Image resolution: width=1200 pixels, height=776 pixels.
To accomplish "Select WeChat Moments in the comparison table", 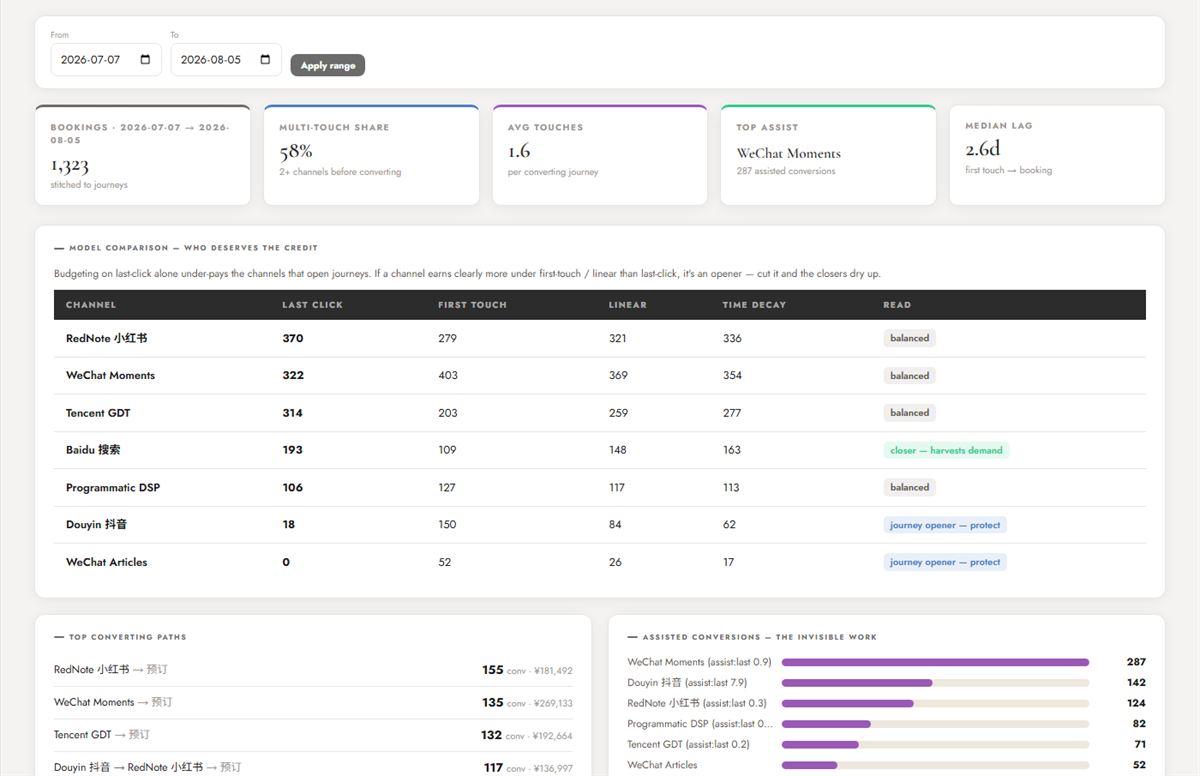I will tap(110, 375).
